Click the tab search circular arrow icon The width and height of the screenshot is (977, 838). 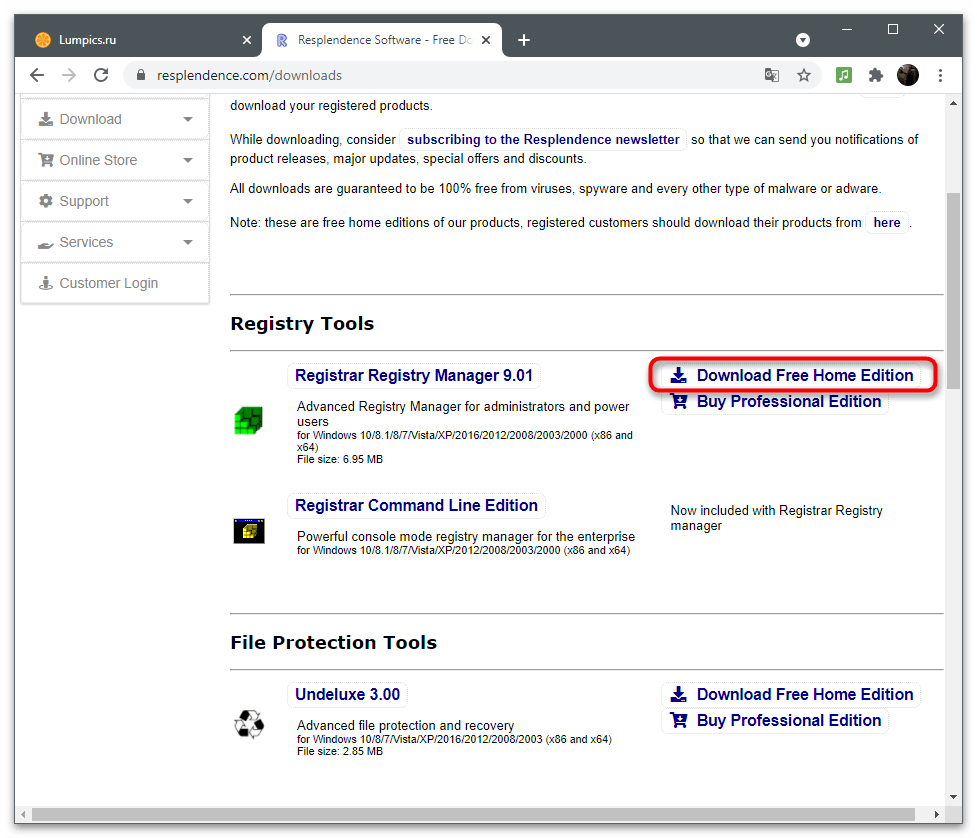(x=803, y=40)
